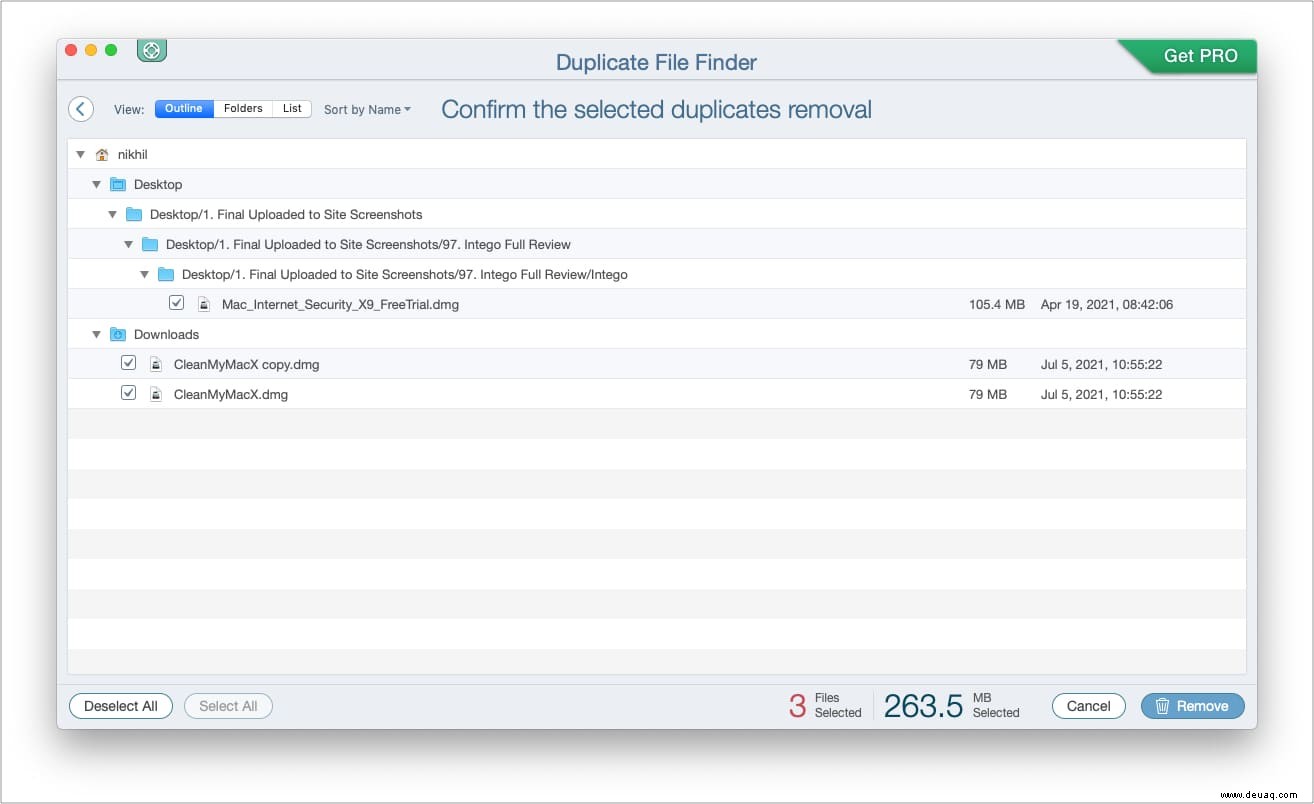Collapse the 97. Intego Full Review node
The image size is (1314, 804).
coord(129,245)
